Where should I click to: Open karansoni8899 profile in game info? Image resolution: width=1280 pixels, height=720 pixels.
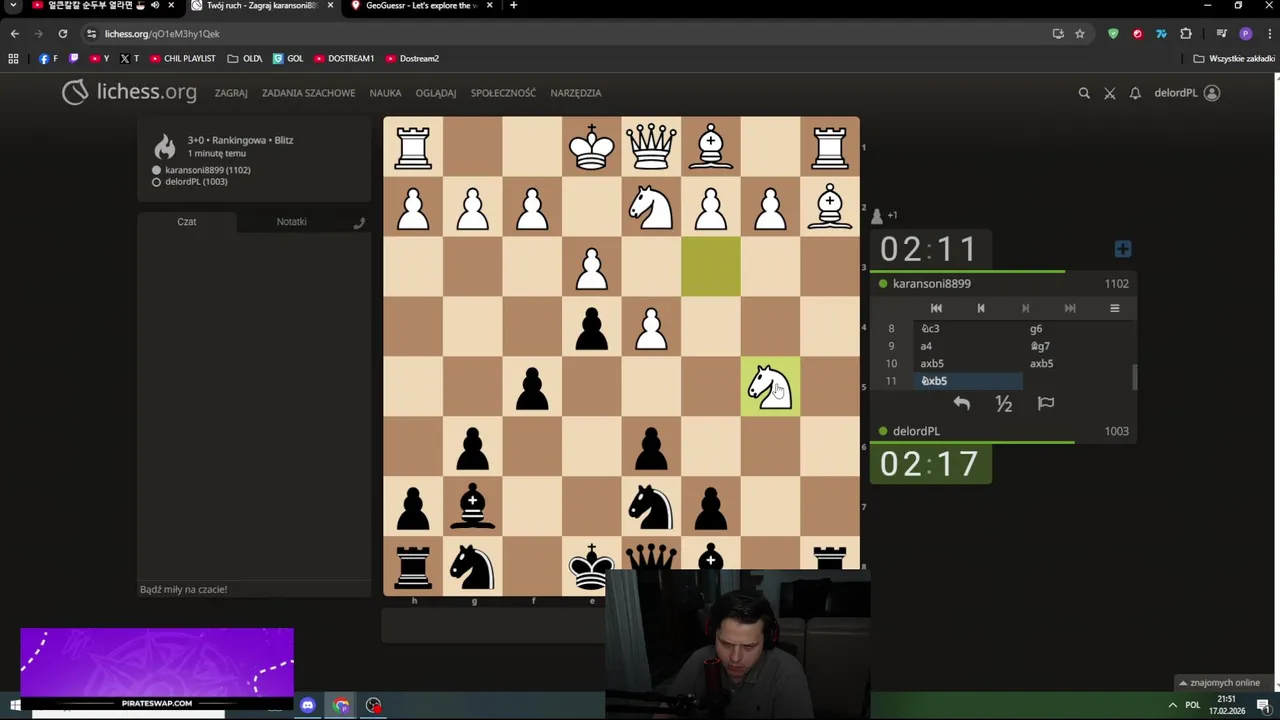coord(208,170)
